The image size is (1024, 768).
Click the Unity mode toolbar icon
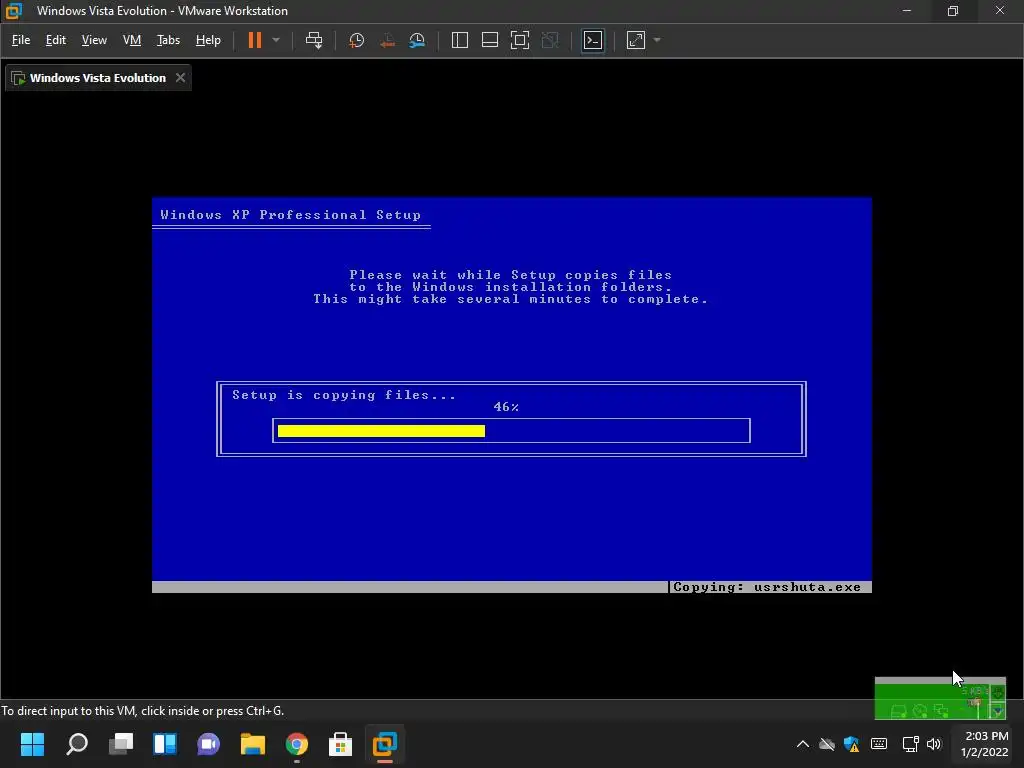coord(550,40)
